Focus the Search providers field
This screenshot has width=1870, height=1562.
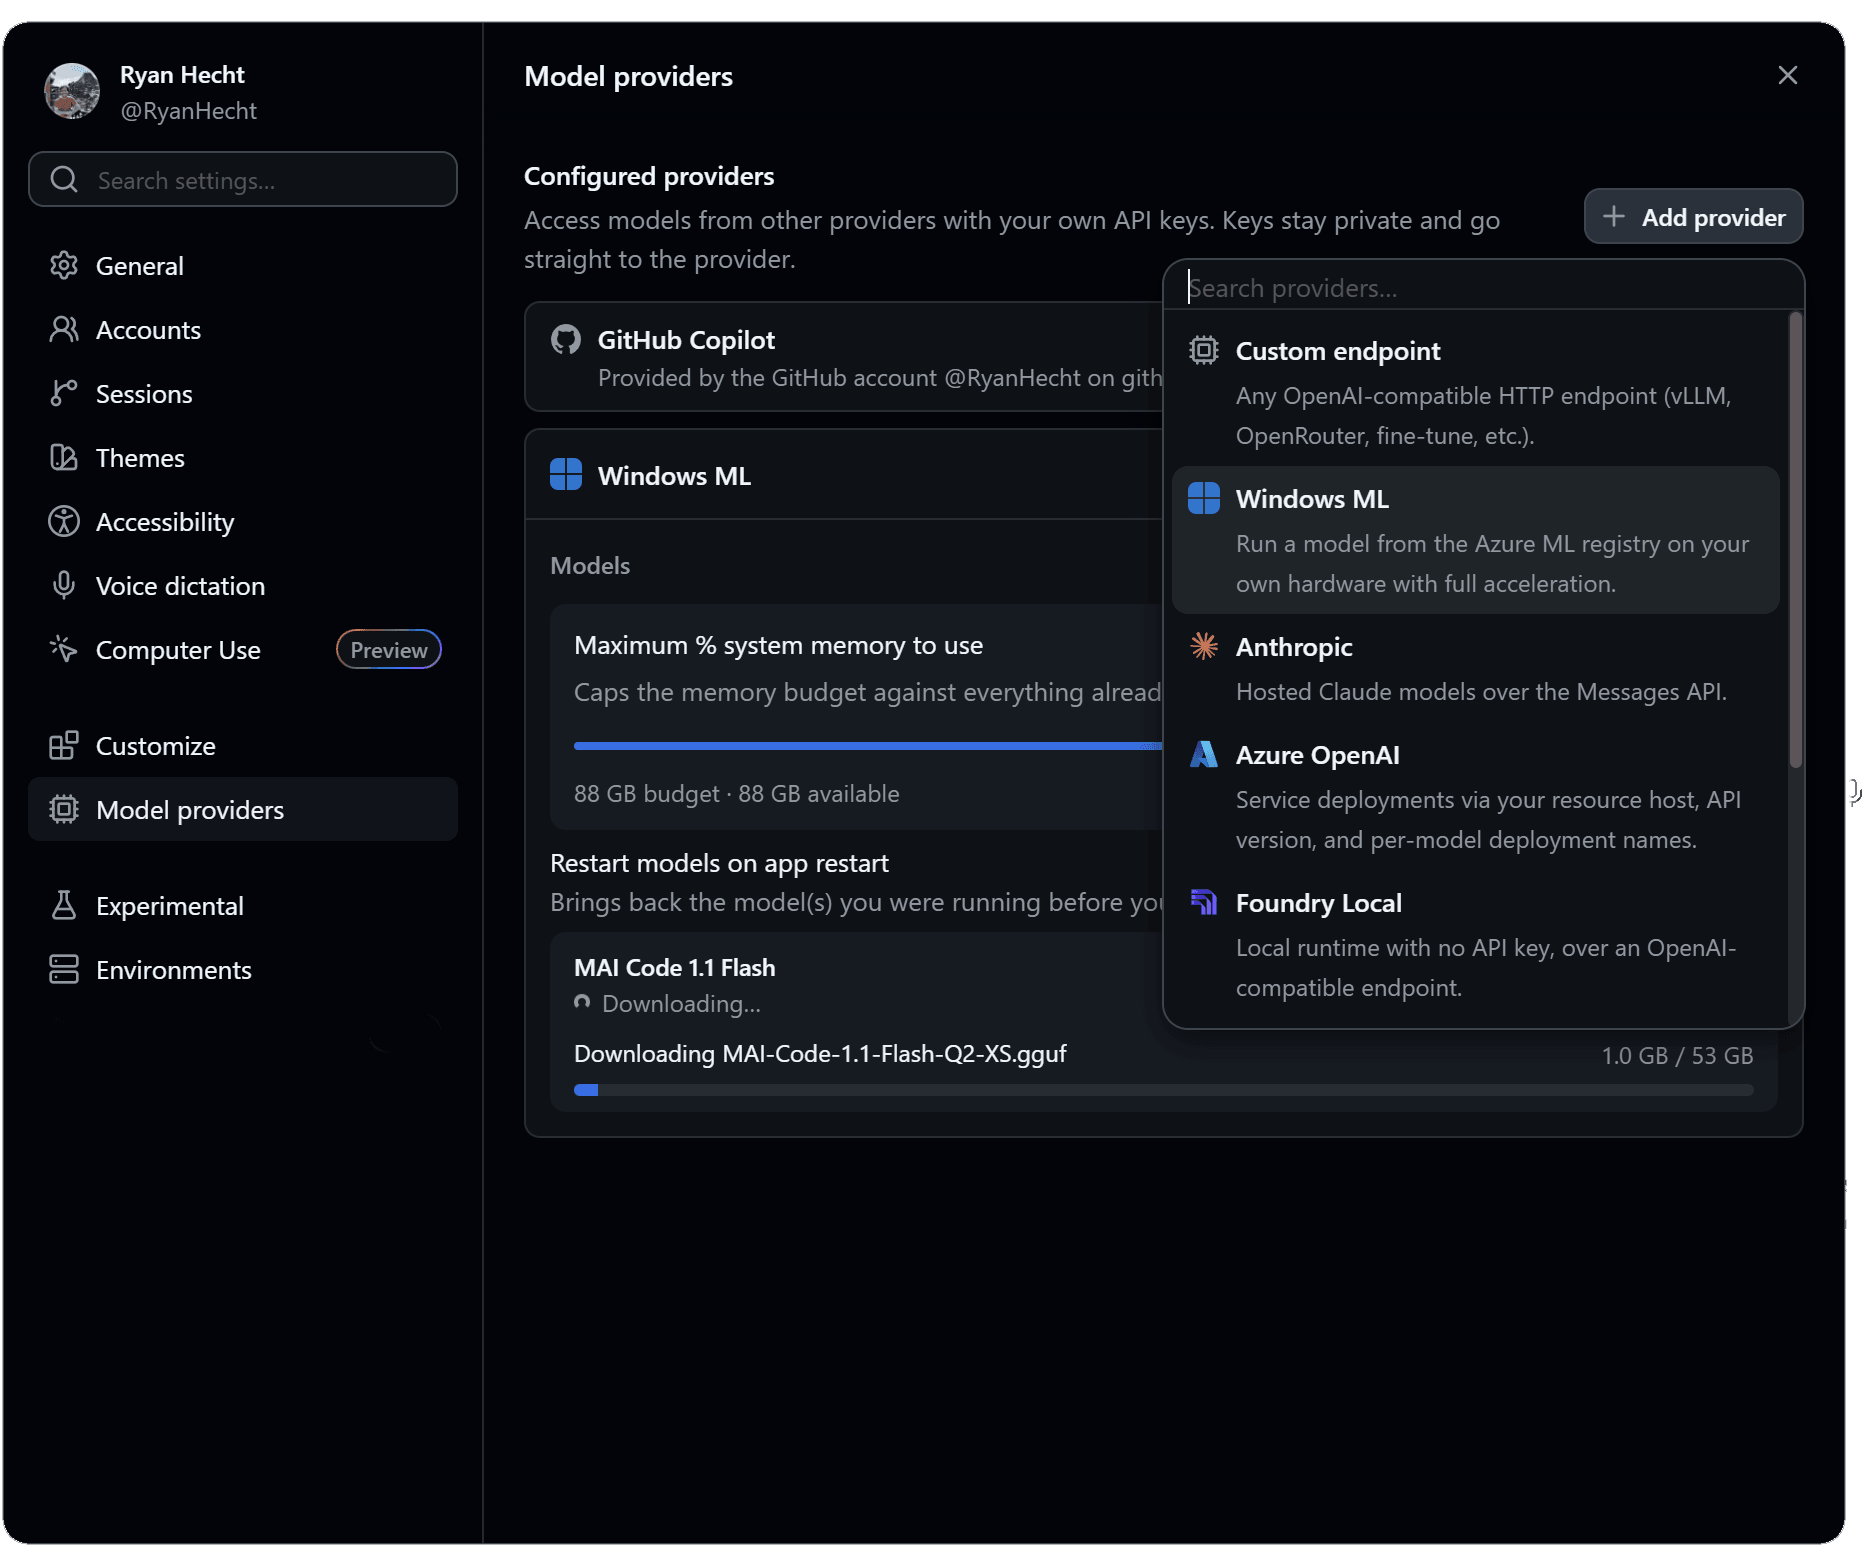point(1484,288)
